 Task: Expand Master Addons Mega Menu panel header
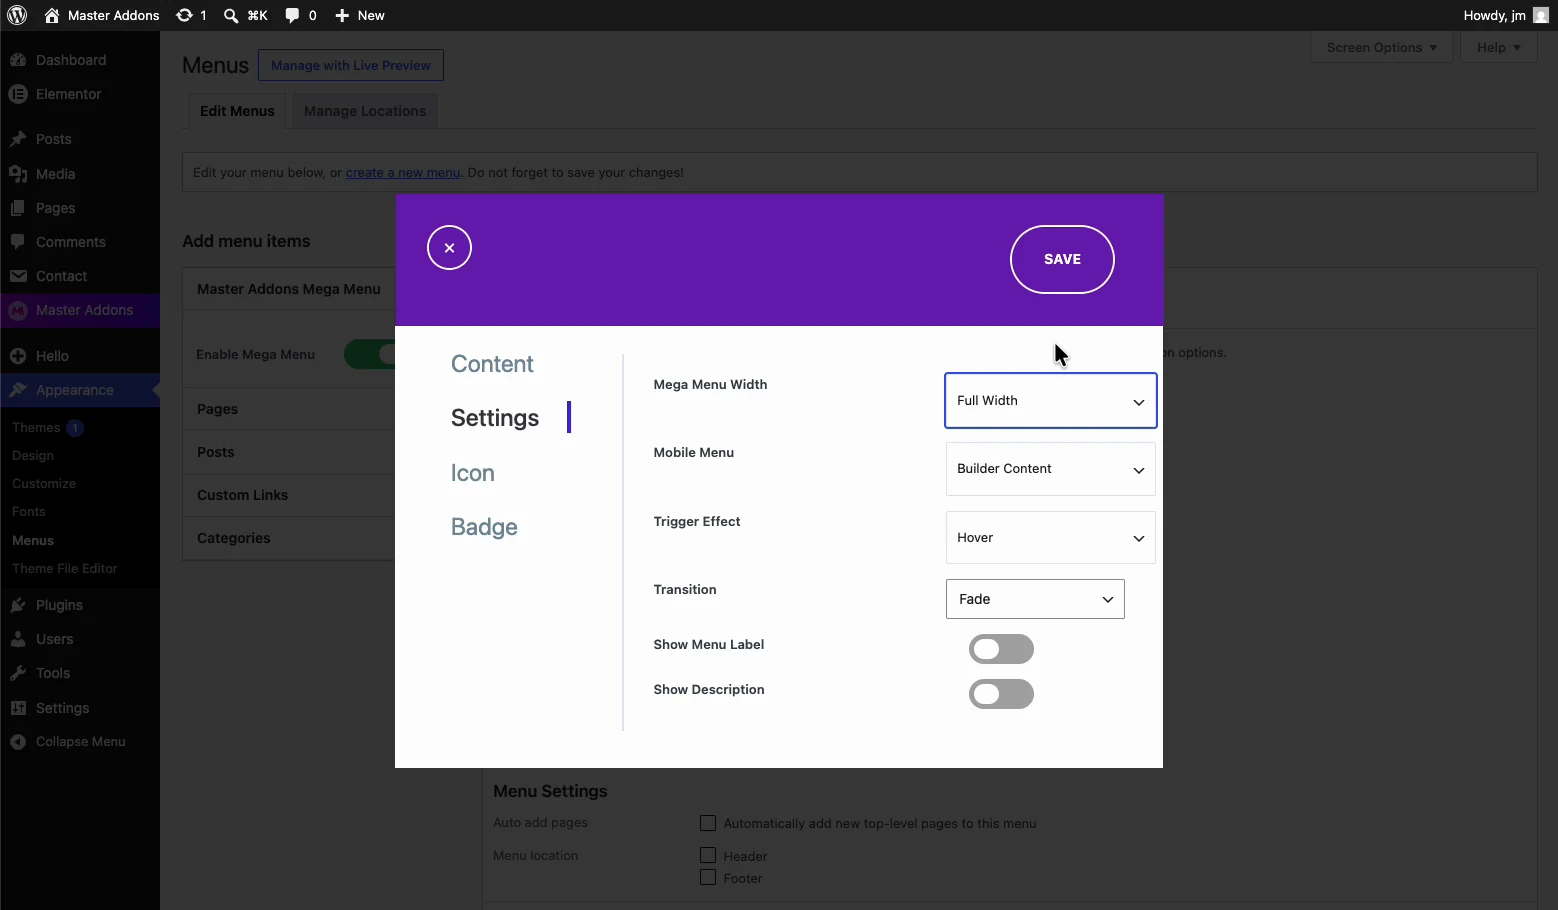(289, 289)
